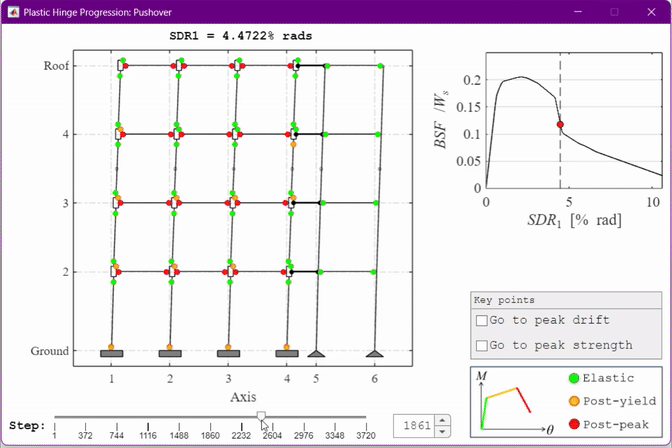
Task: Minimize the Plastic Hinge Progression window
Action: pos(578,12)
